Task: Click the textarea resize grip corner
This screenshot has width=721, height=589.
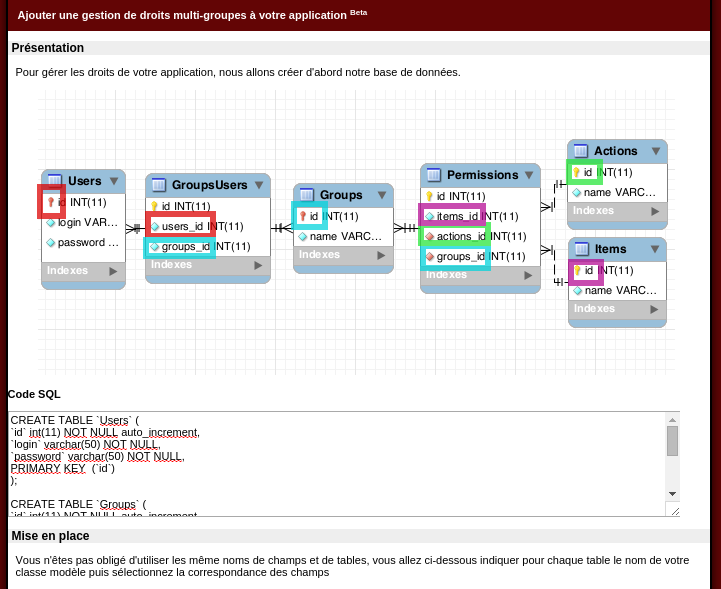Action: click(x=675, y=511)
